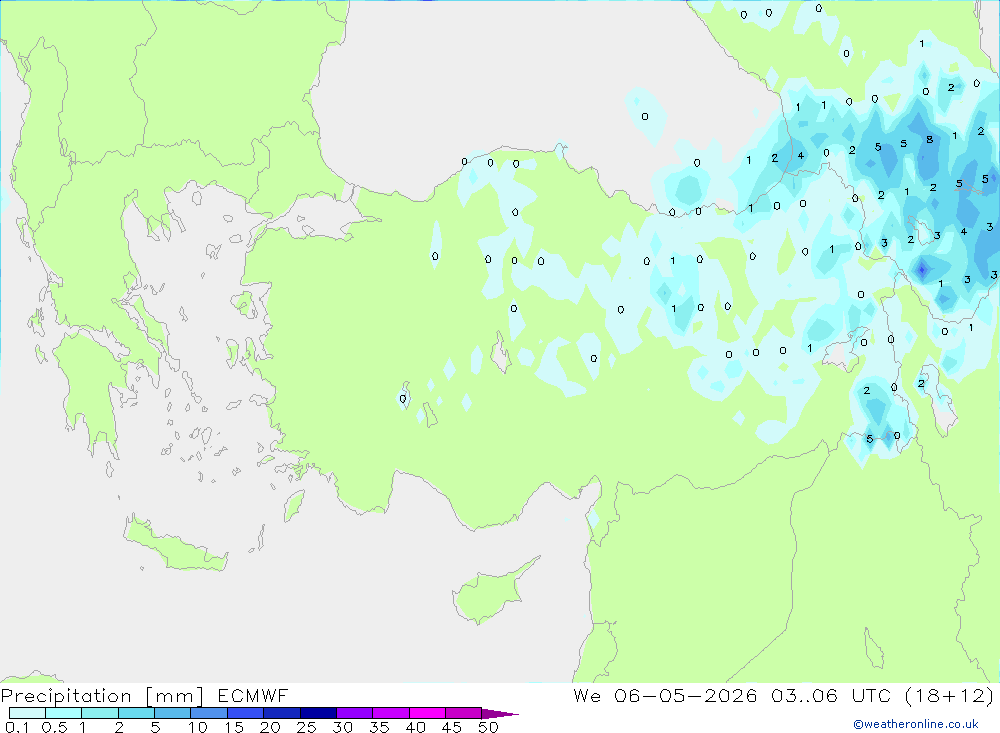The width and height of the screenshot is (1000, 733).
Task: Click the '45' legend scale label
Action: (452, 727)
